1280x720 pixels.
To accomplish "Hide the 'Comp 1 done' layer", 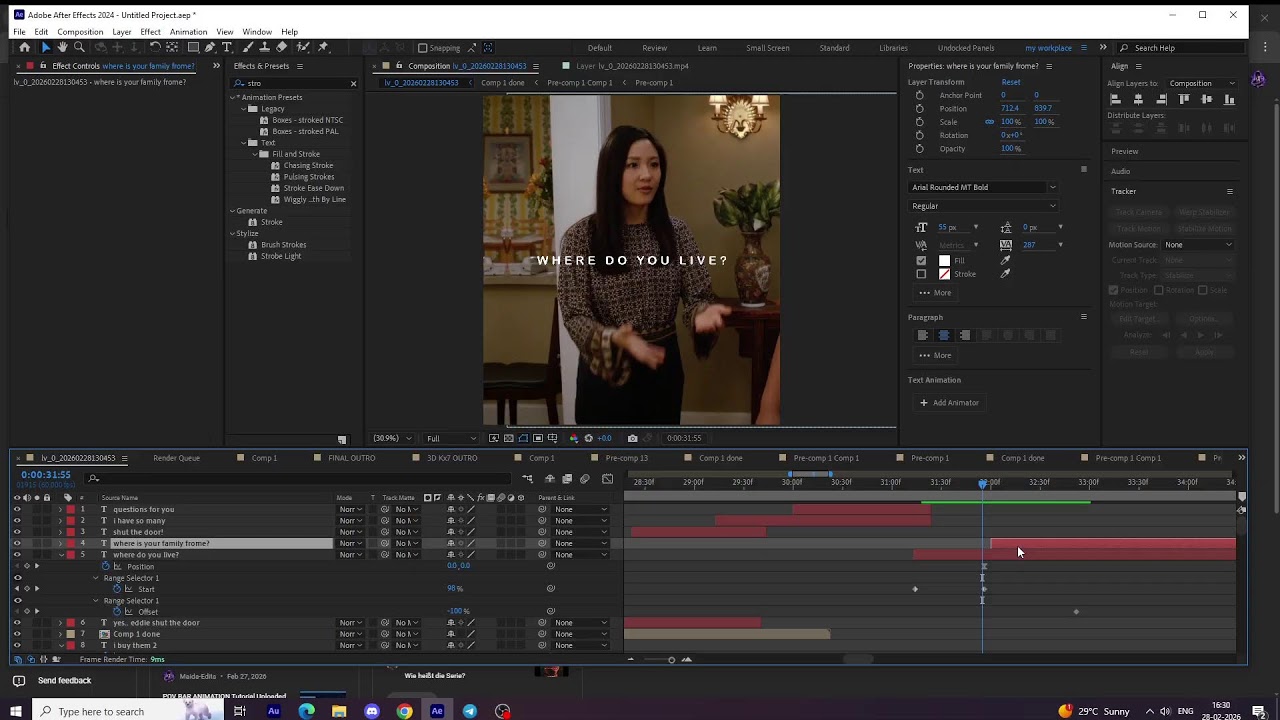I will (x=17, y=634).
